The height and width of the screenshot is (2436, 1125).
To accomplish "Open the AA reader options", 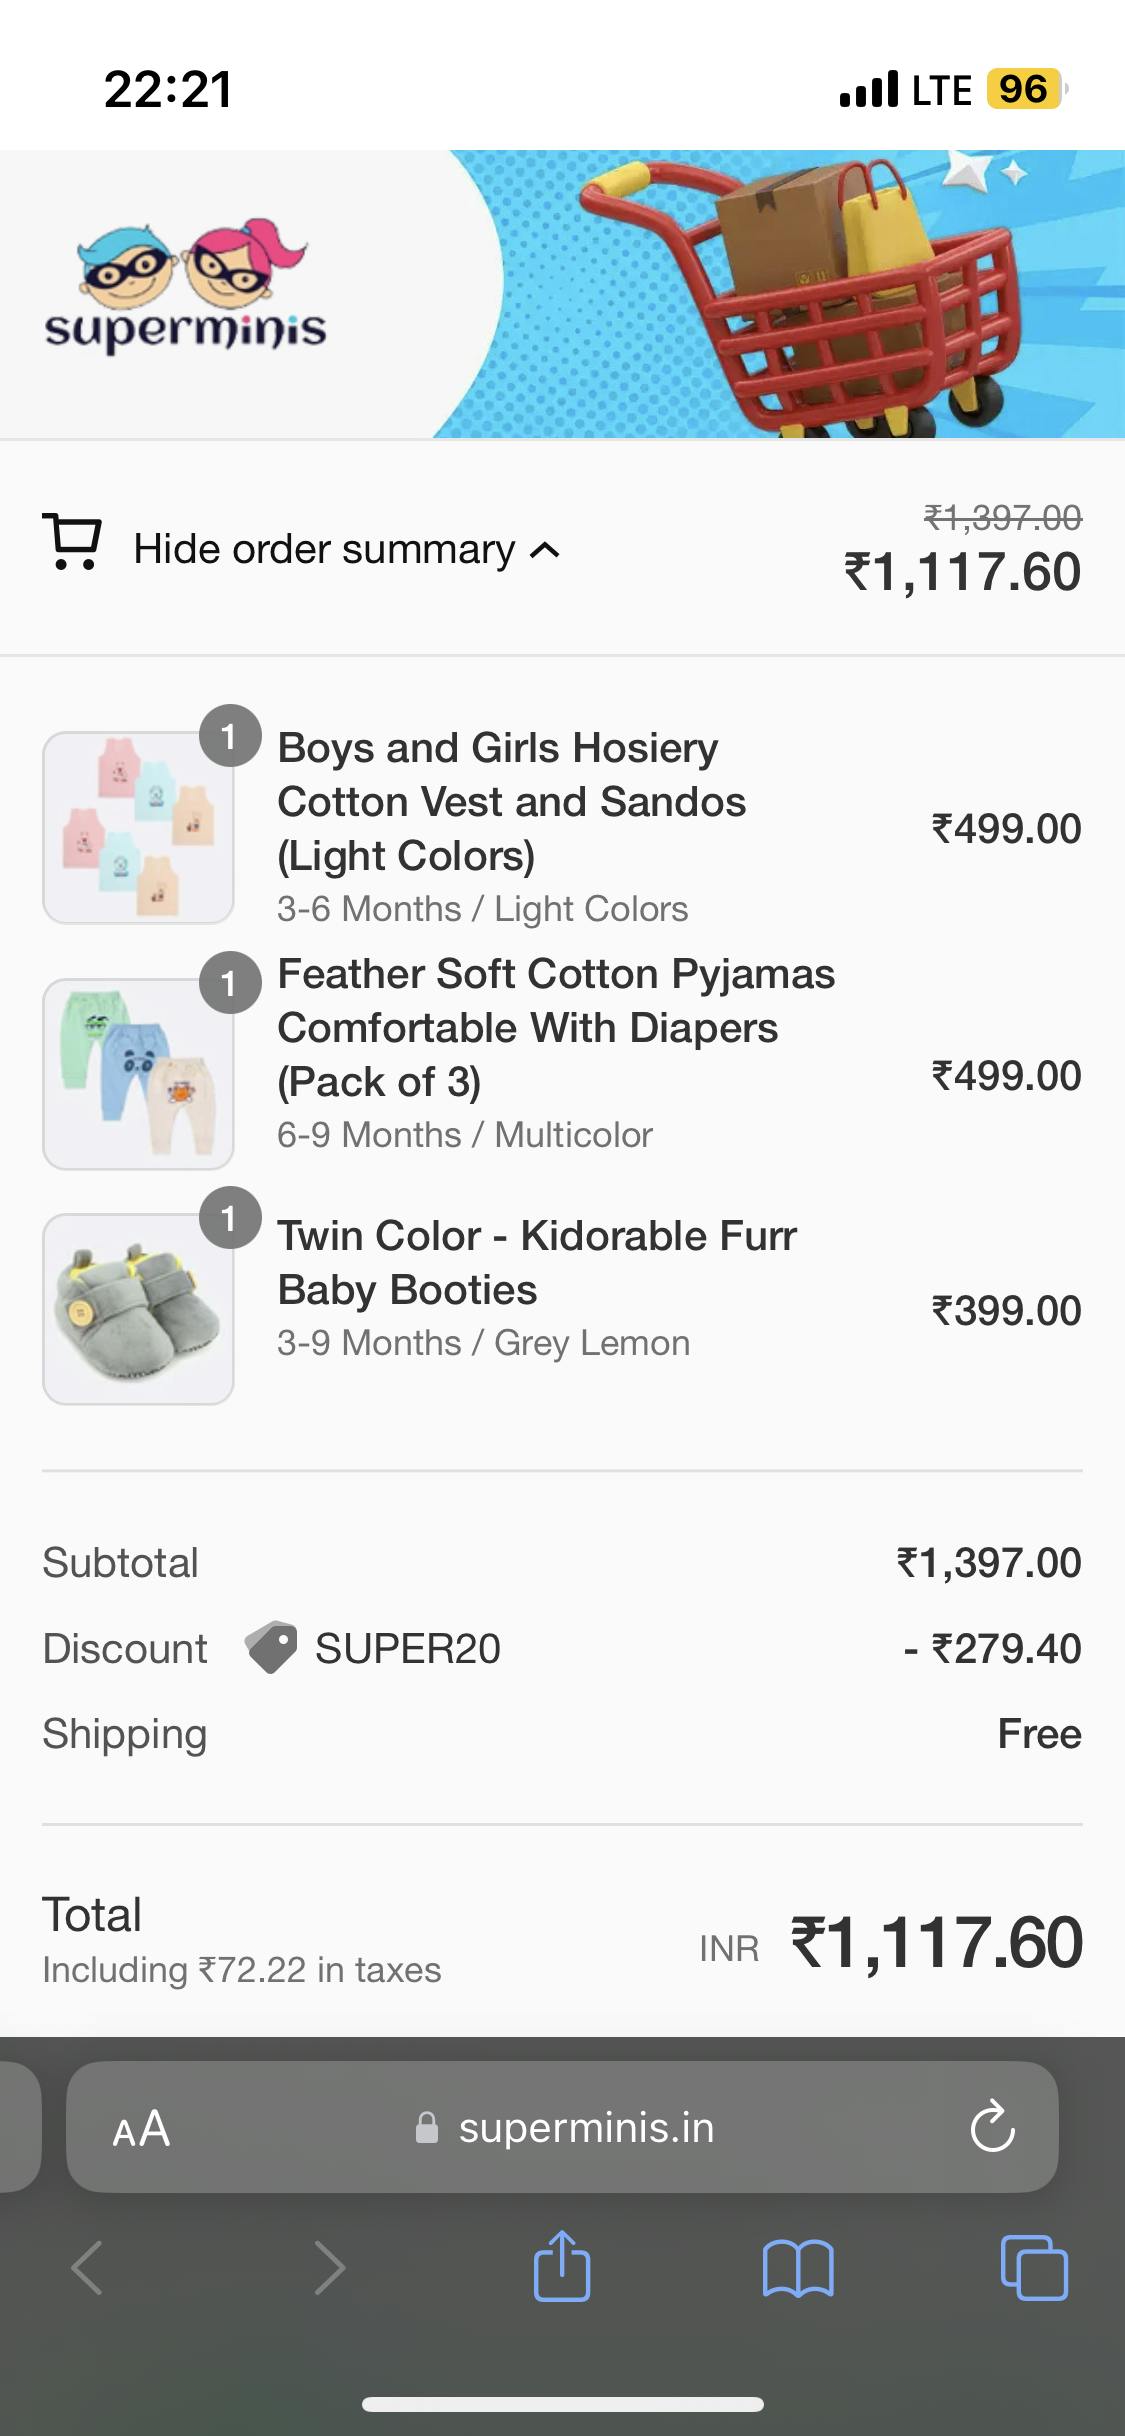I will pyautogui.click(x=141, y=2128).
